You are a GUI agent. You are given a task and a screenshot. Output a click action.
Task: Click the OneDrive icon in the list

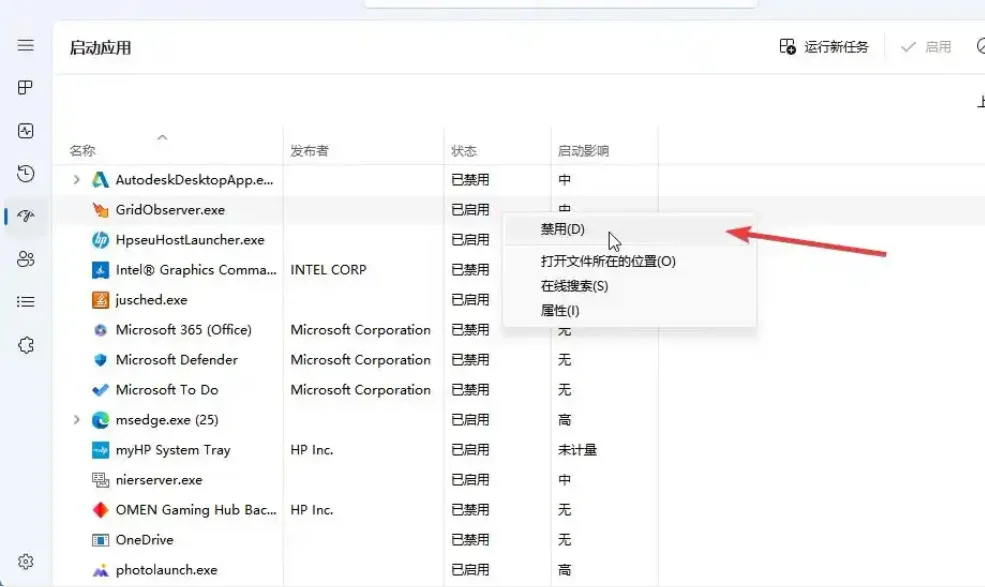click(101, 540)
